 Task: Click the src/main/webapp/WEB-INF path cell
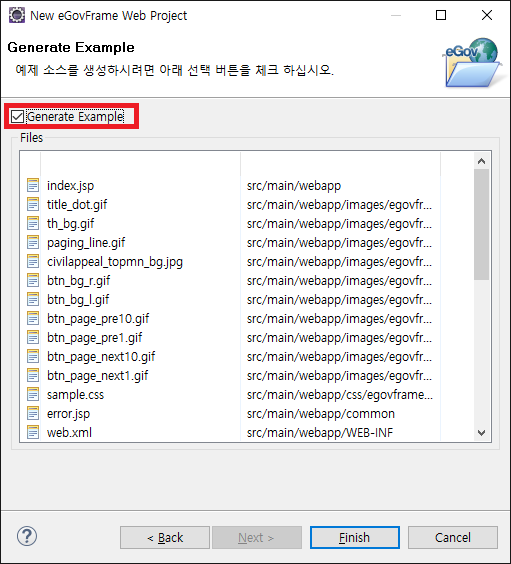point(320,433)
